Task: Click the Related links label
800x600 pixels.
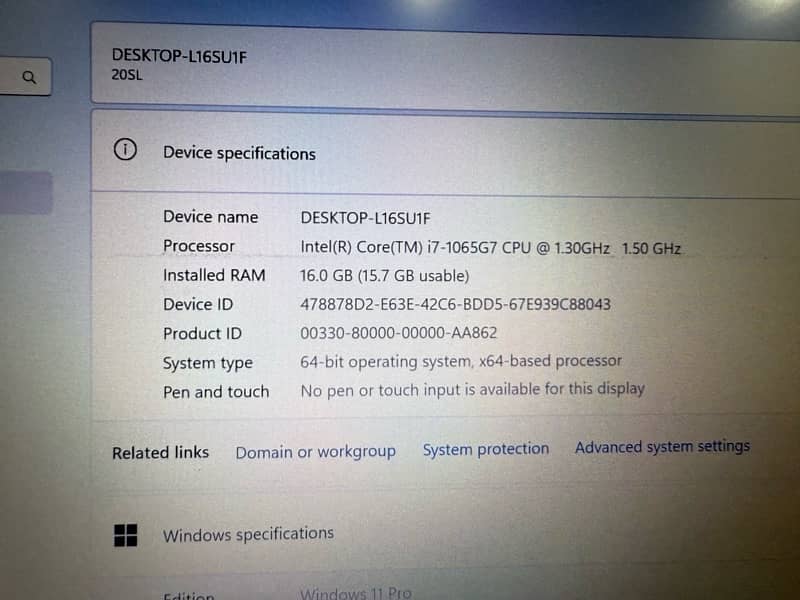Action: pyautogui.click(x=160, y=453)
